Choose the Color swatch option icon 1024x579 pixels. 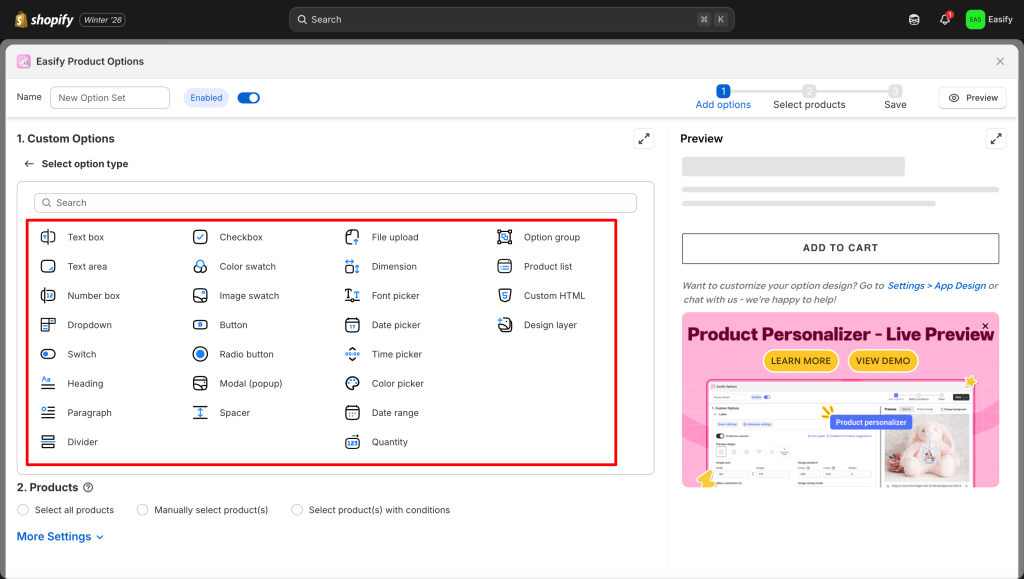200,267
